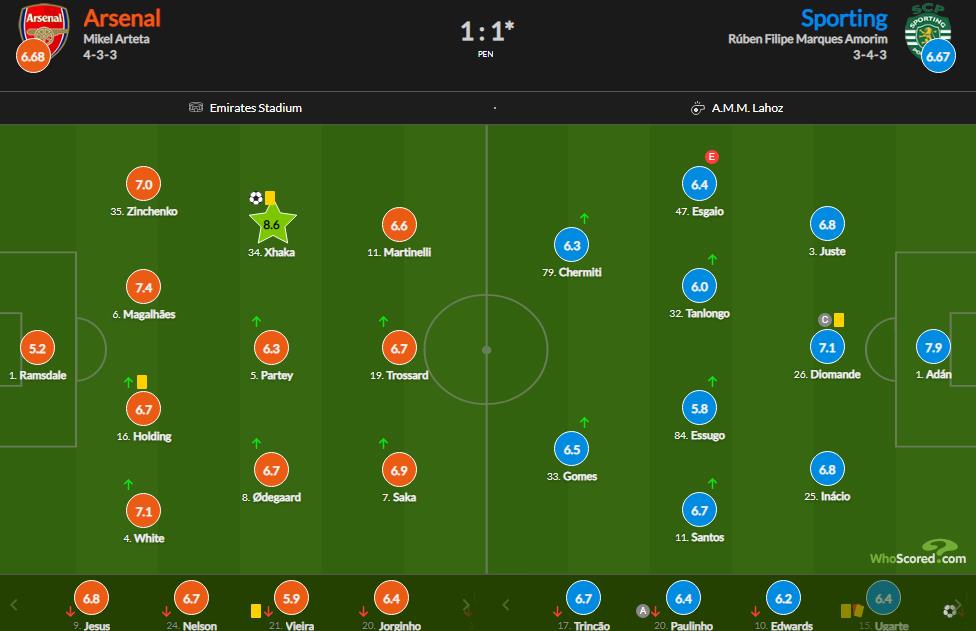The image size is (976, 631).
Task: Click the whistle icon beside A.M.M. Lahoz
Action: 698,108
